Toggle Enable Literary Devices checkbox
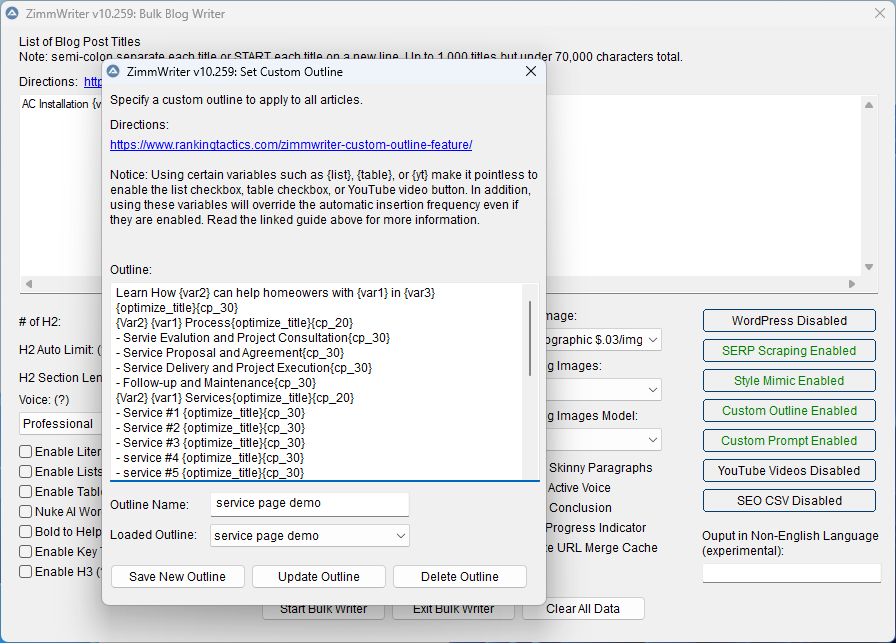 (x=25, y=452)
